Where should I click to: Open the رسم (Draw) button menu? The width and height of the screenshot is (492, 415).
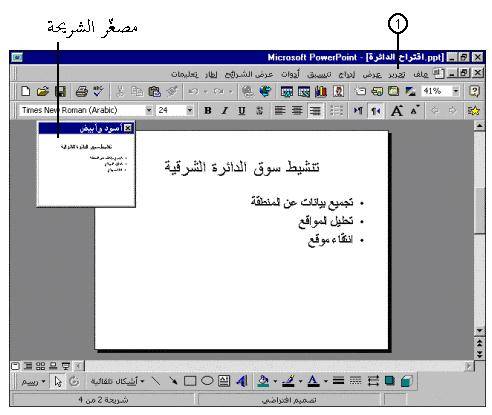click(33, 381)
